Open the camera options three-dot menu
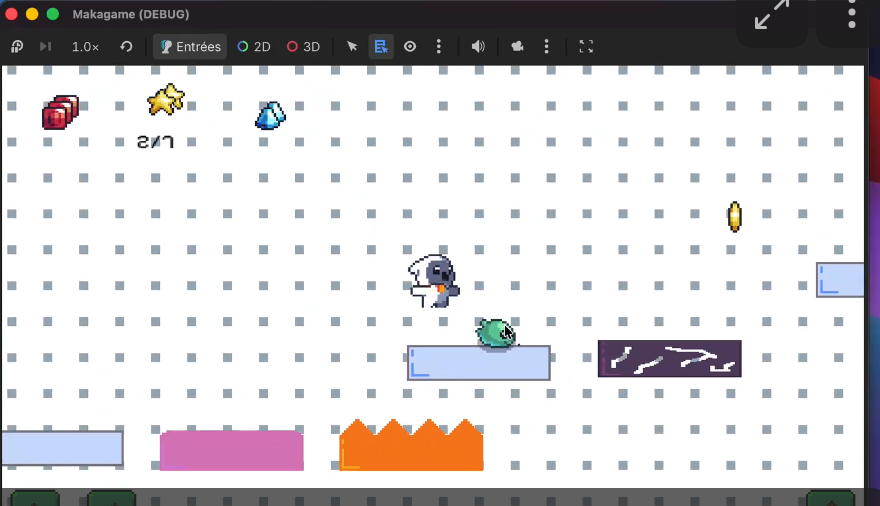 click(x=547, y=47)
